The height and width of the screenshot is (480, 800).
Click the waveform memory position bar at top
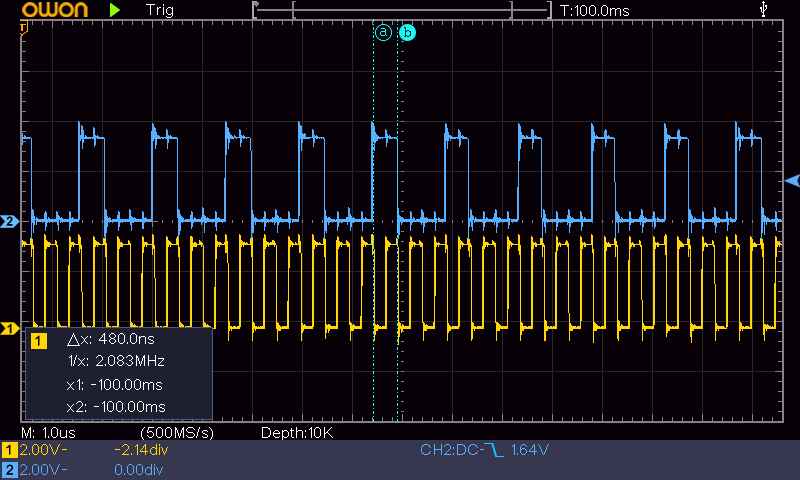(402, 10)
